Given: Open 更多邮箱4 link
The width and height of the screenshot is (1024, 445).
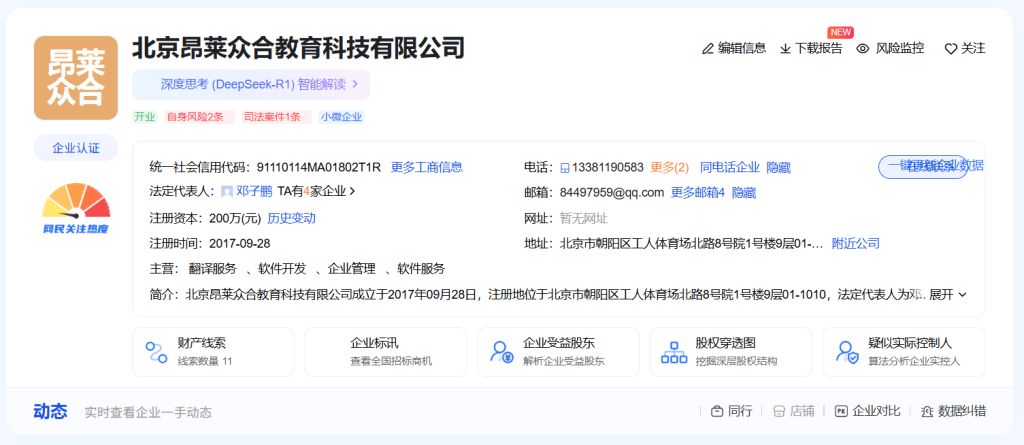Looking at the screenshot, I should [x=698, y=192].
